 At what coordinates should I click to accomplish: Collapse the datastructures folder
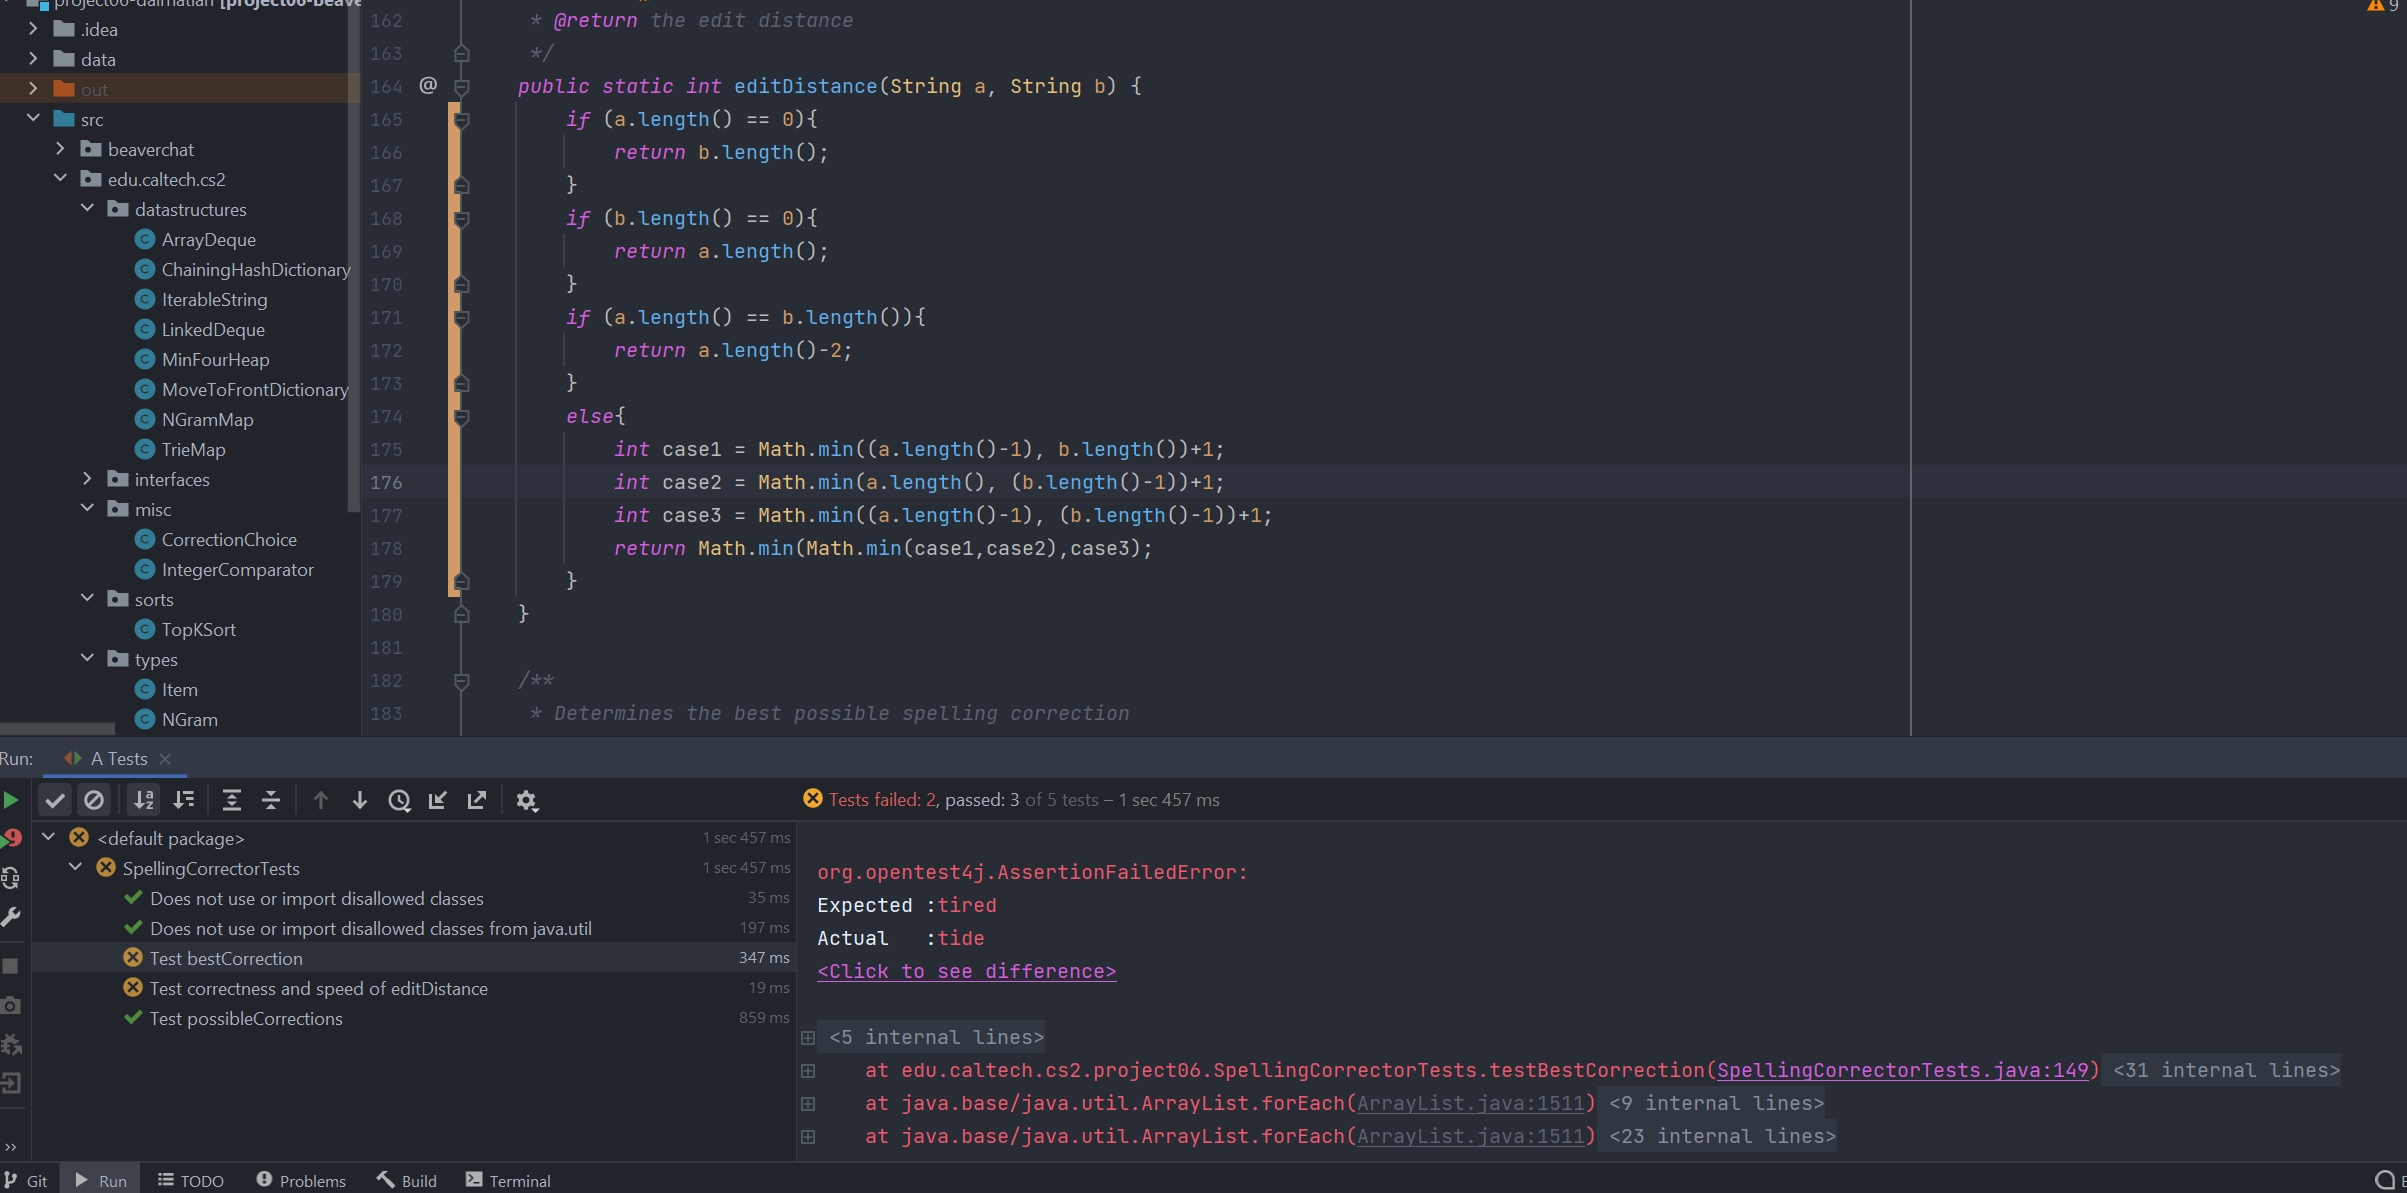[x=88, y=209]
